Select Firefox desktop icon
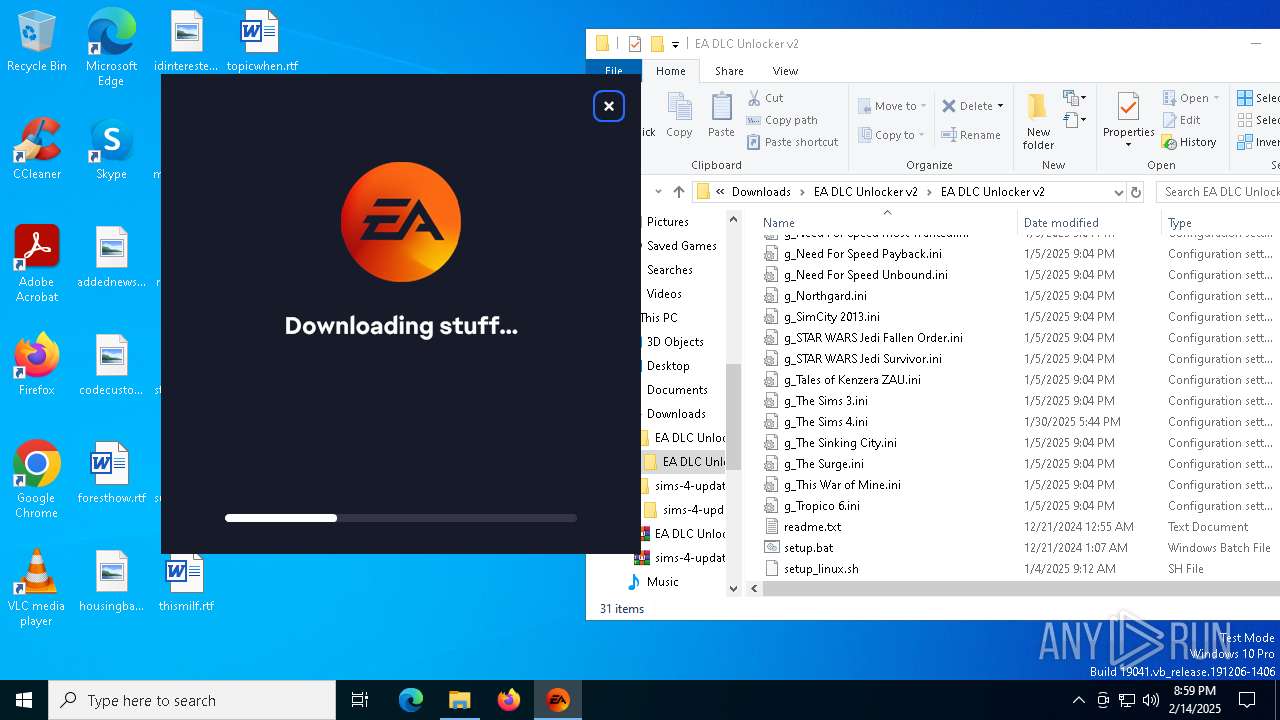The image size is (1280, 720). coord(37,364)
